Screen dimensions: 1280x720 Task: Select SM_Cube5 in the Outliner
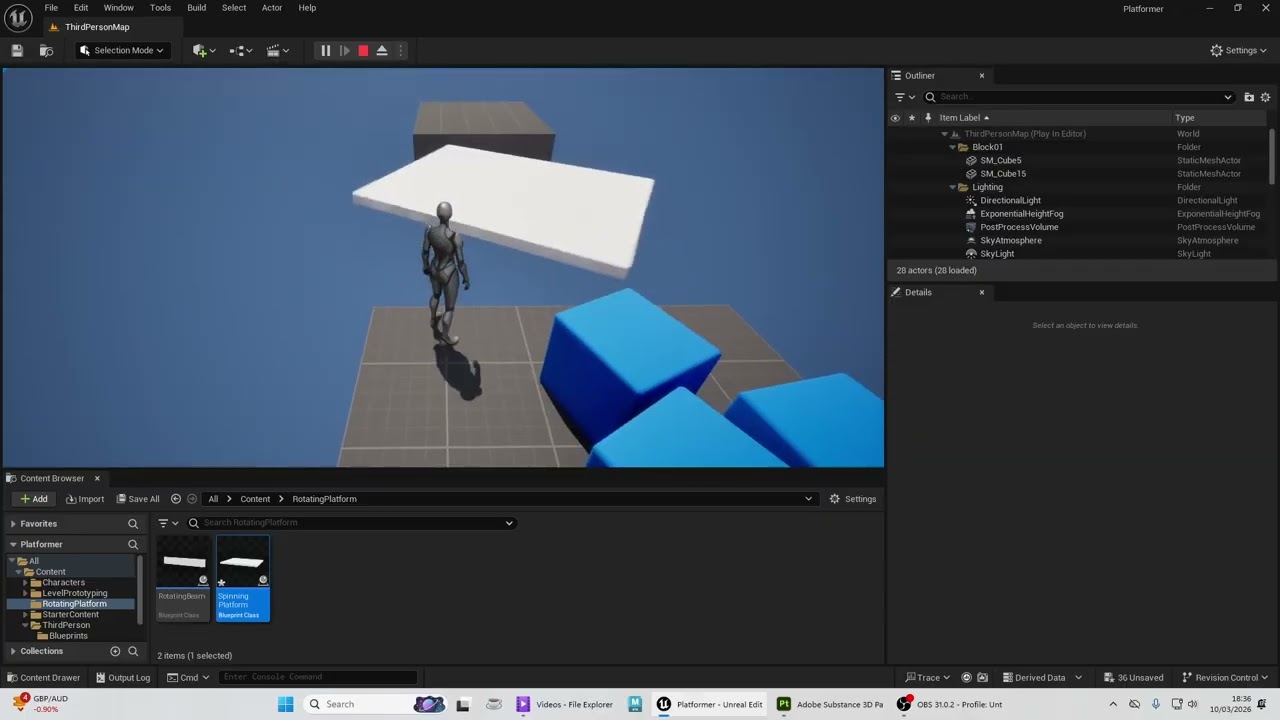coord(1000,160)
